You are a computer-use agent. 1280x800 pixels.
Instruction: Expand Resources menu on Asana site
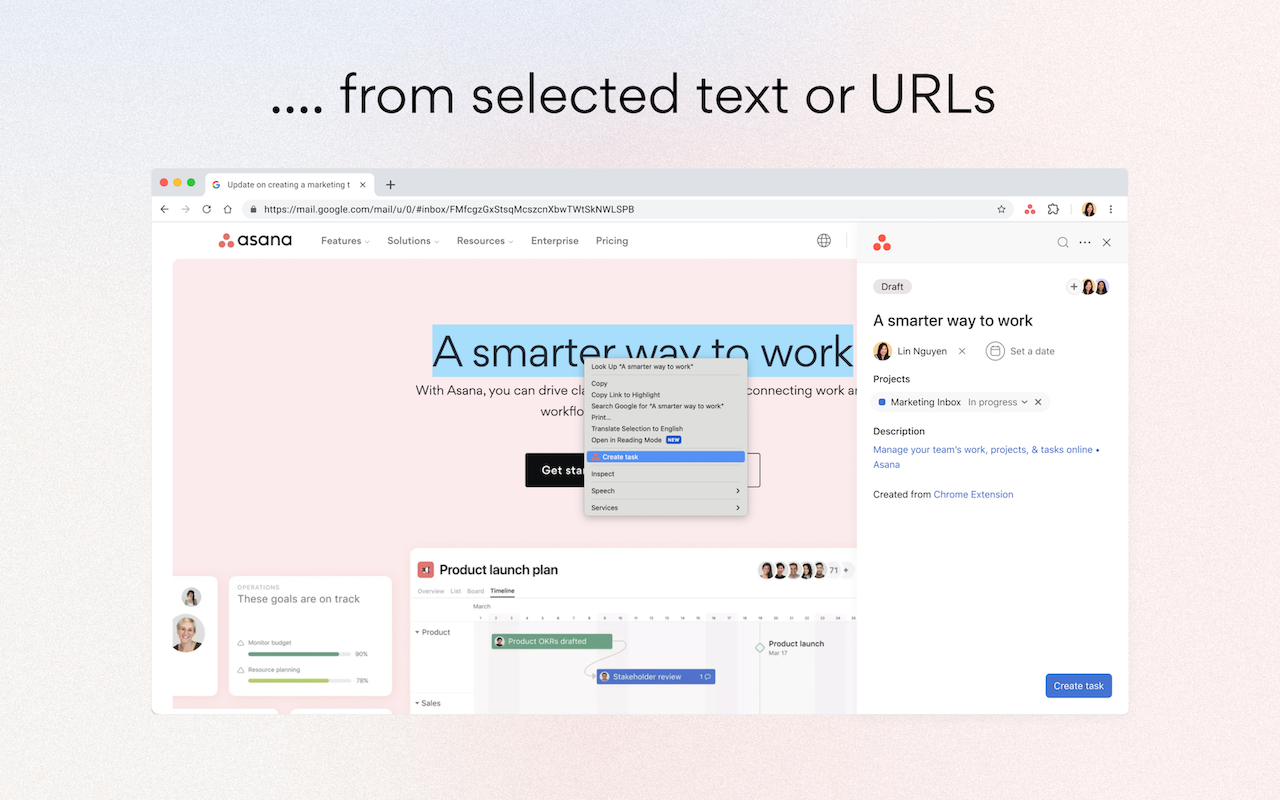coord(485,241)
